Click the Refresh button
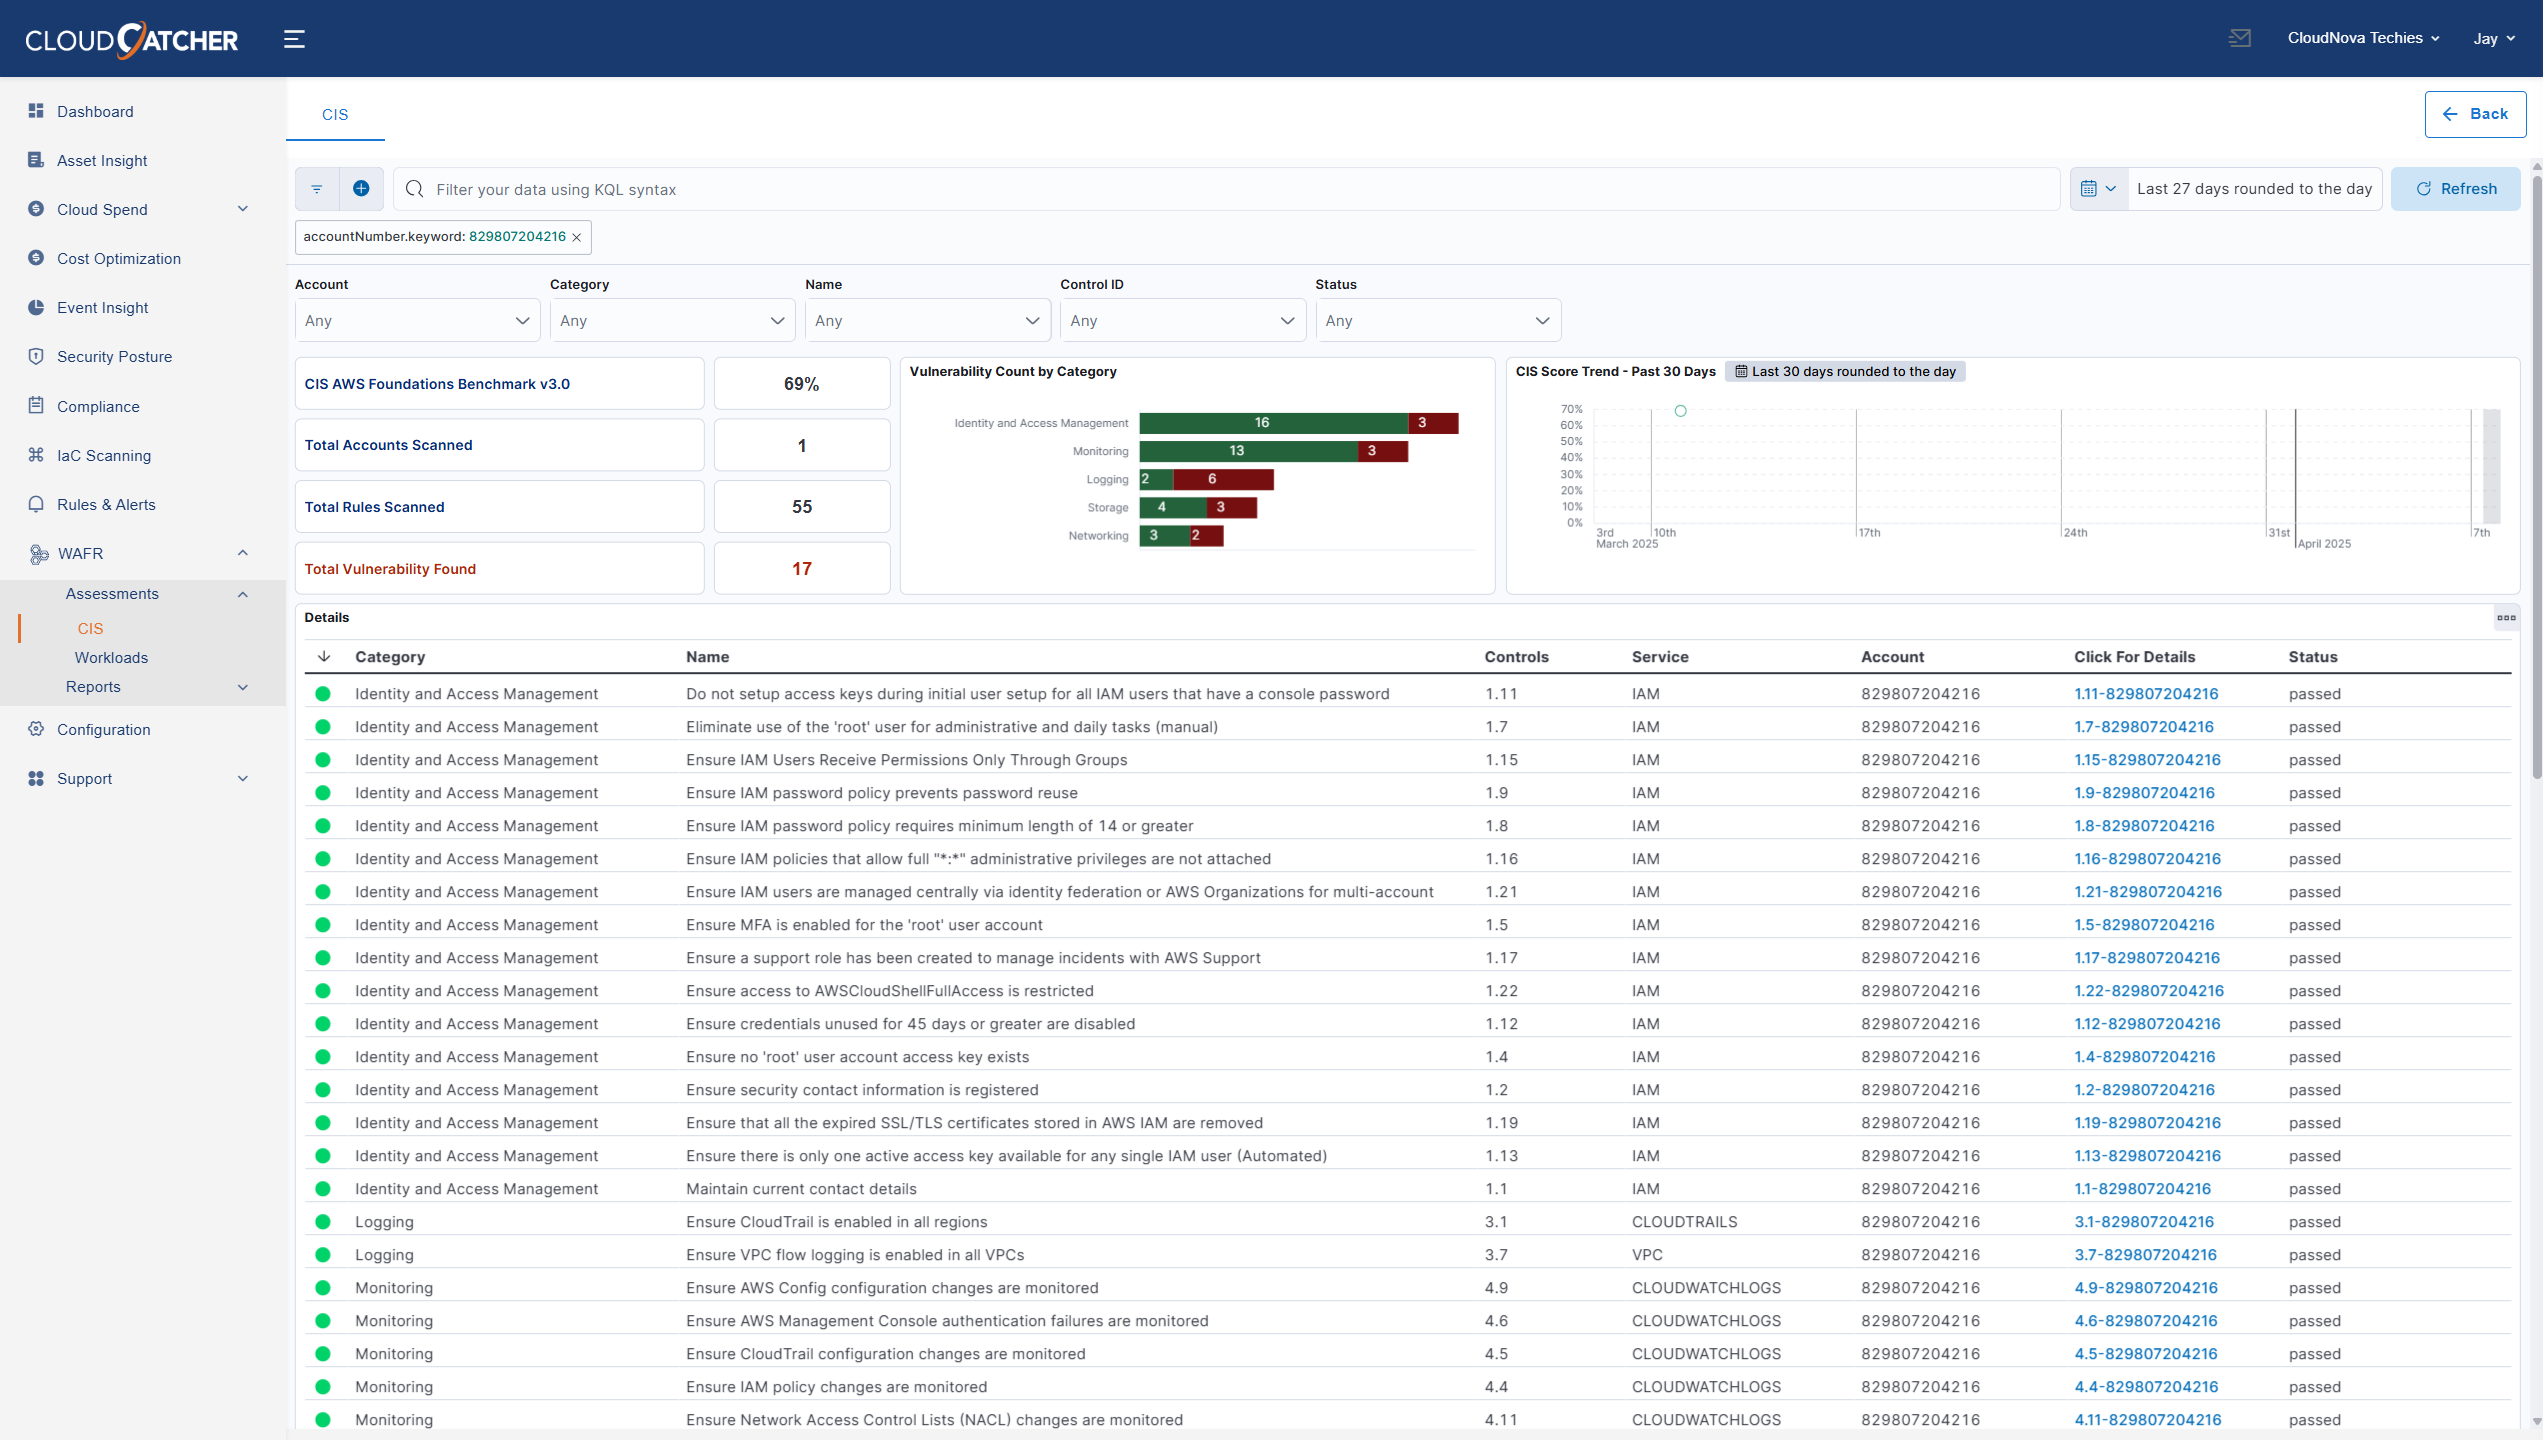This screenshot has height=1440, width=2543. click(x=2455, y=189)
